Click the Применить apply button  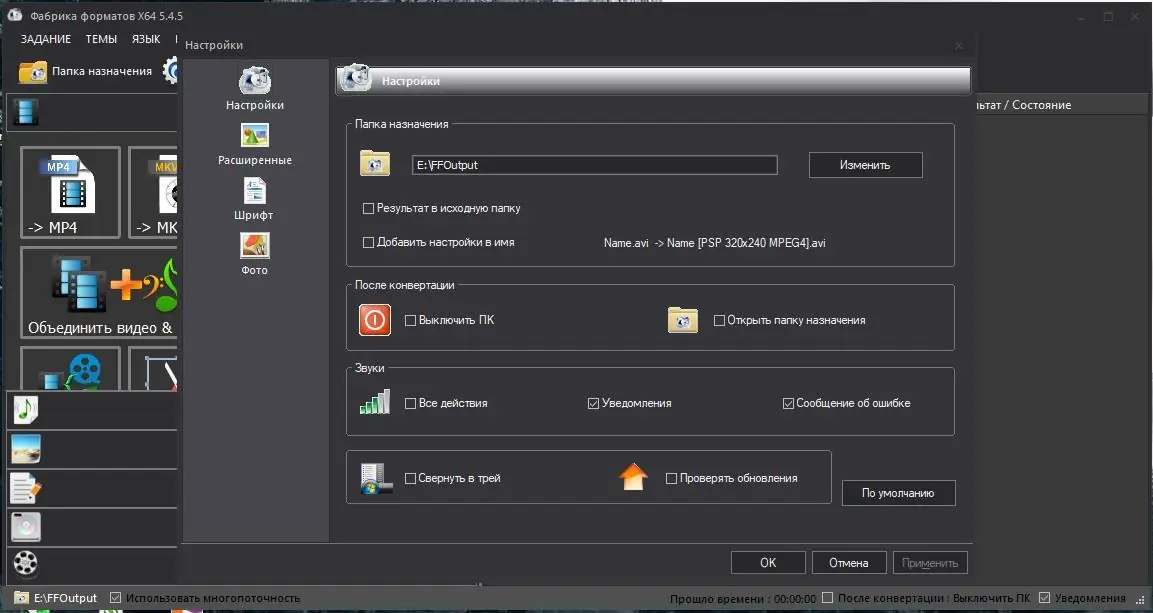929,563
